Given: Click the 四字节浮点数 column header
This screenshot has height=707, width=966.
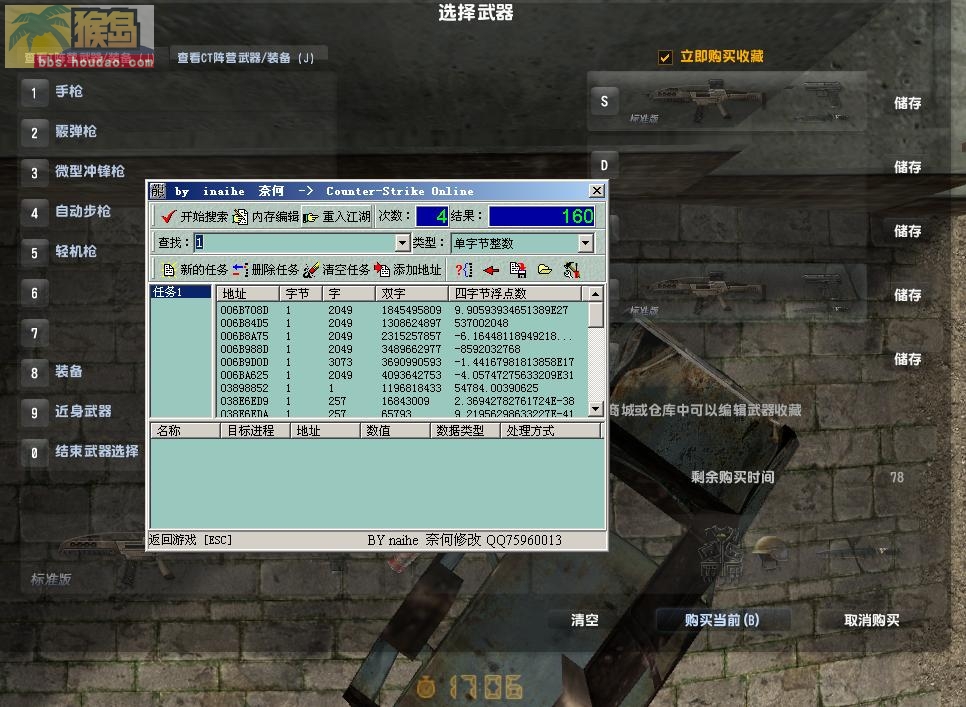Looking at the screenshot, I should 514,293.
